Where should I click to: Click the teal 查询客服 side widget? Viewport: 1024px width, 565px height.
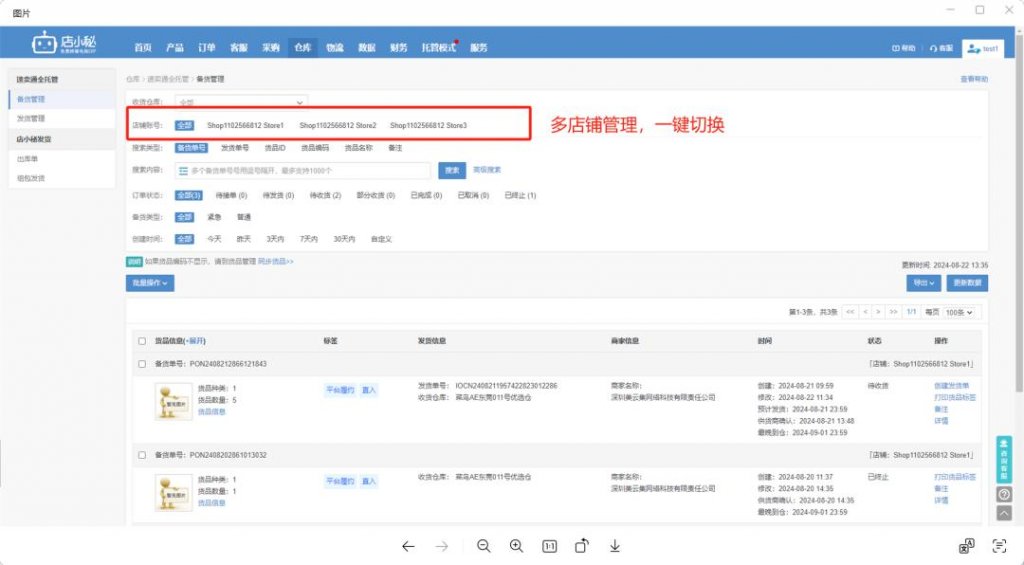click(1004, 459)
